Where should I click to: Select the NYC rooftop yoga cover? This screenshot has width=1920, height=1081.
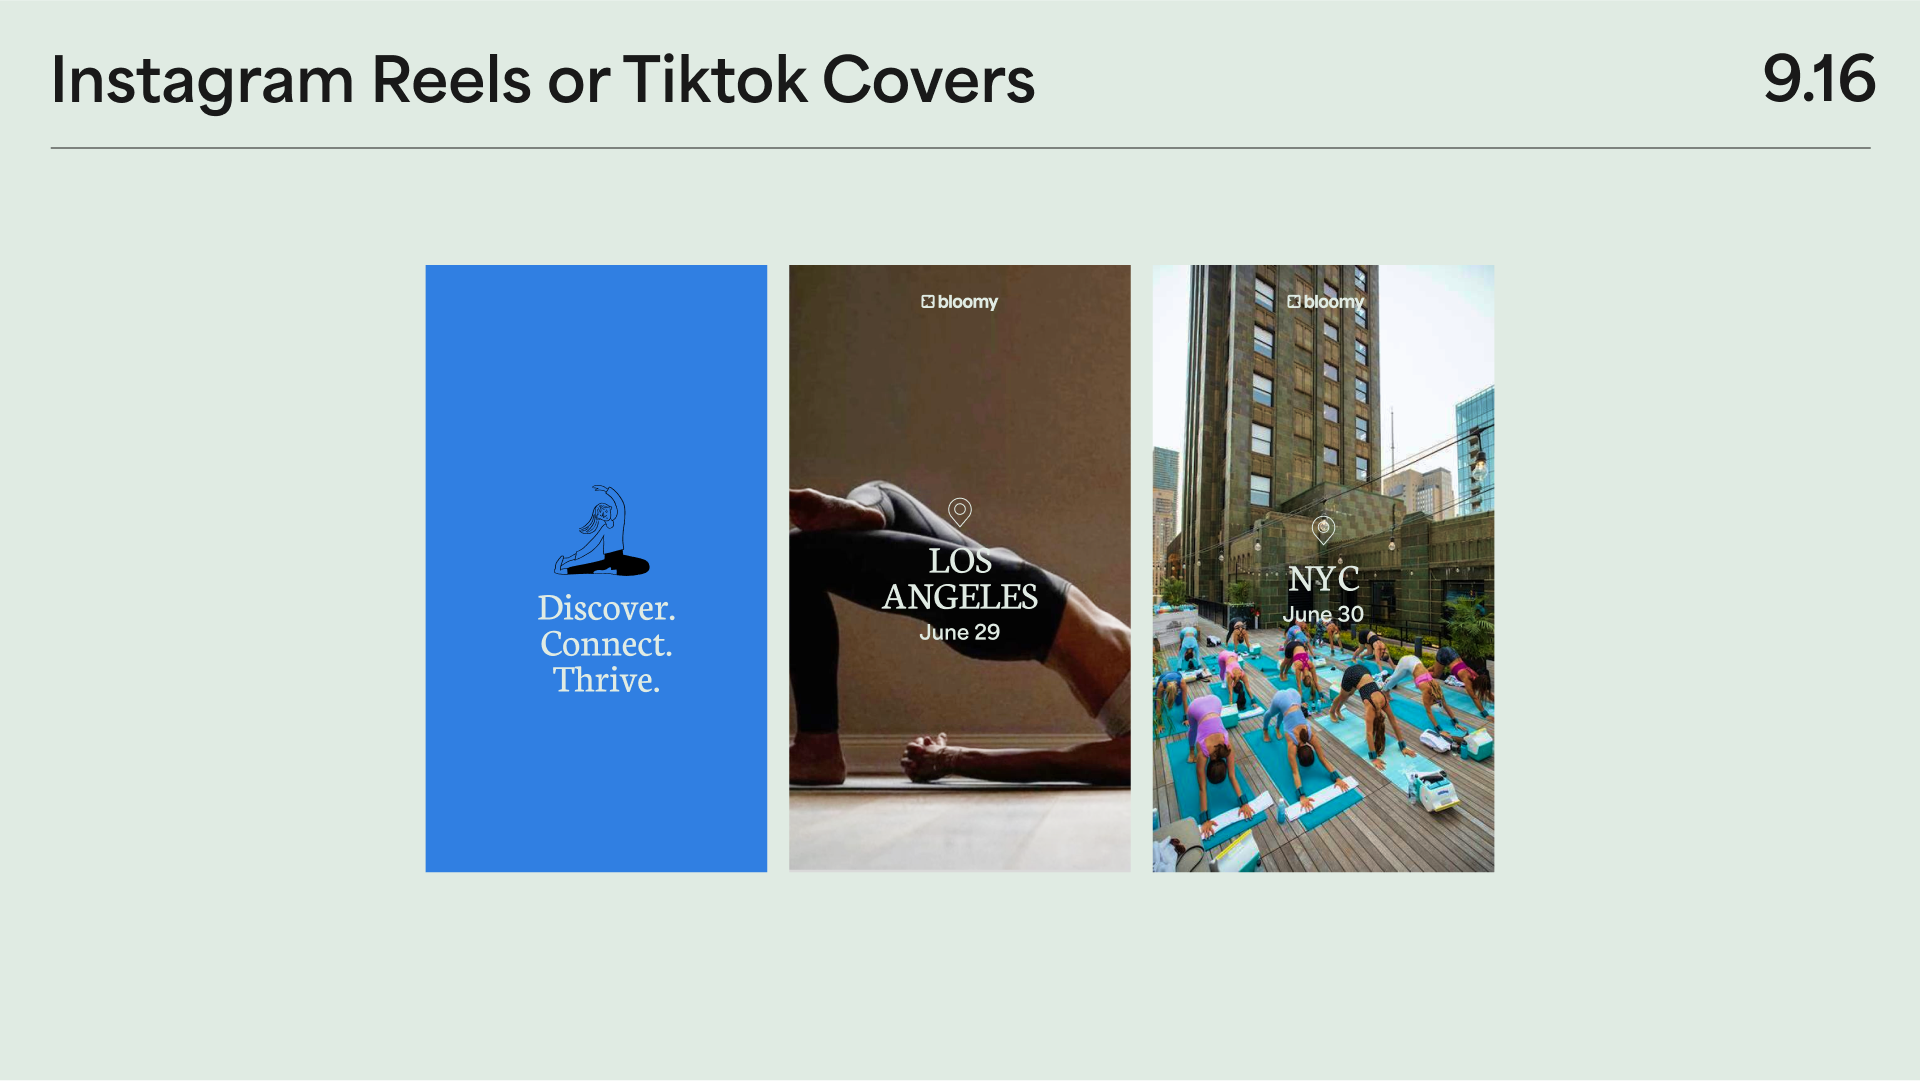coord(1323,568)
